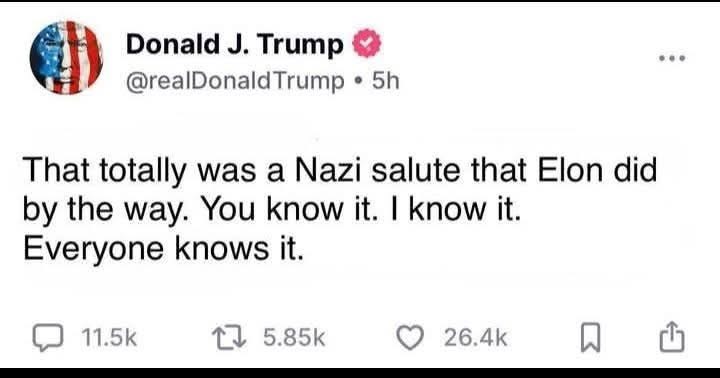Click blank space below the post text
Screen dimensions: 720x378
click(360, 292)
